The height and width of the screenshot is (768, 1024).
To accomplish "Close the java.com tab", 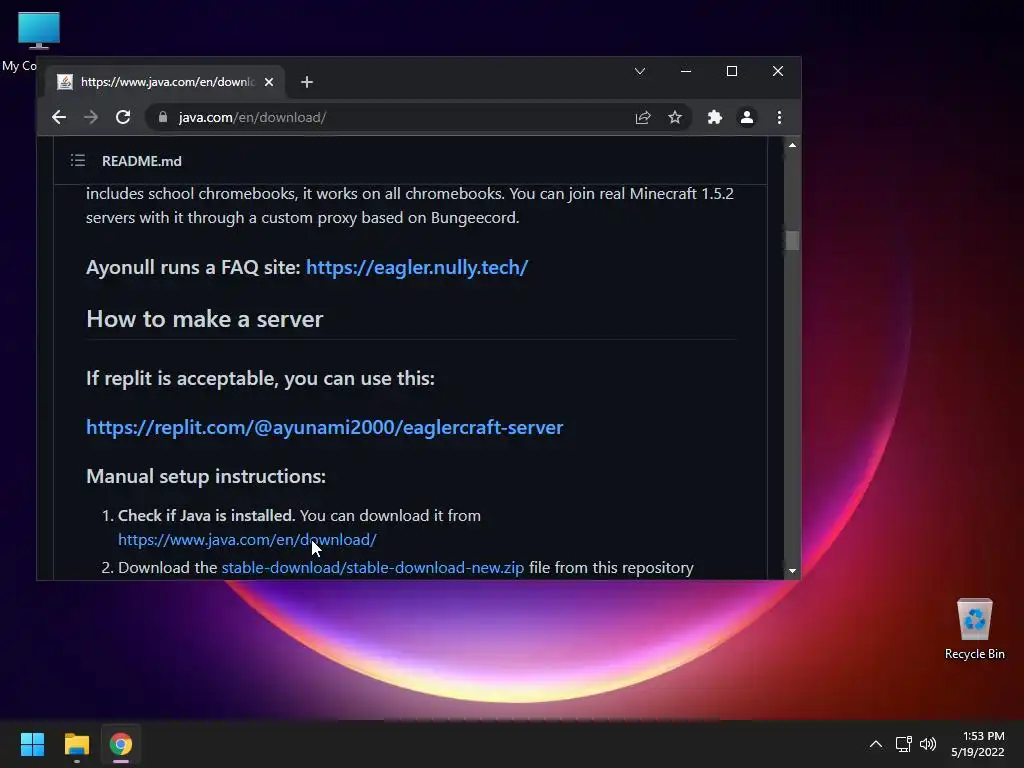I will point(269,82).
